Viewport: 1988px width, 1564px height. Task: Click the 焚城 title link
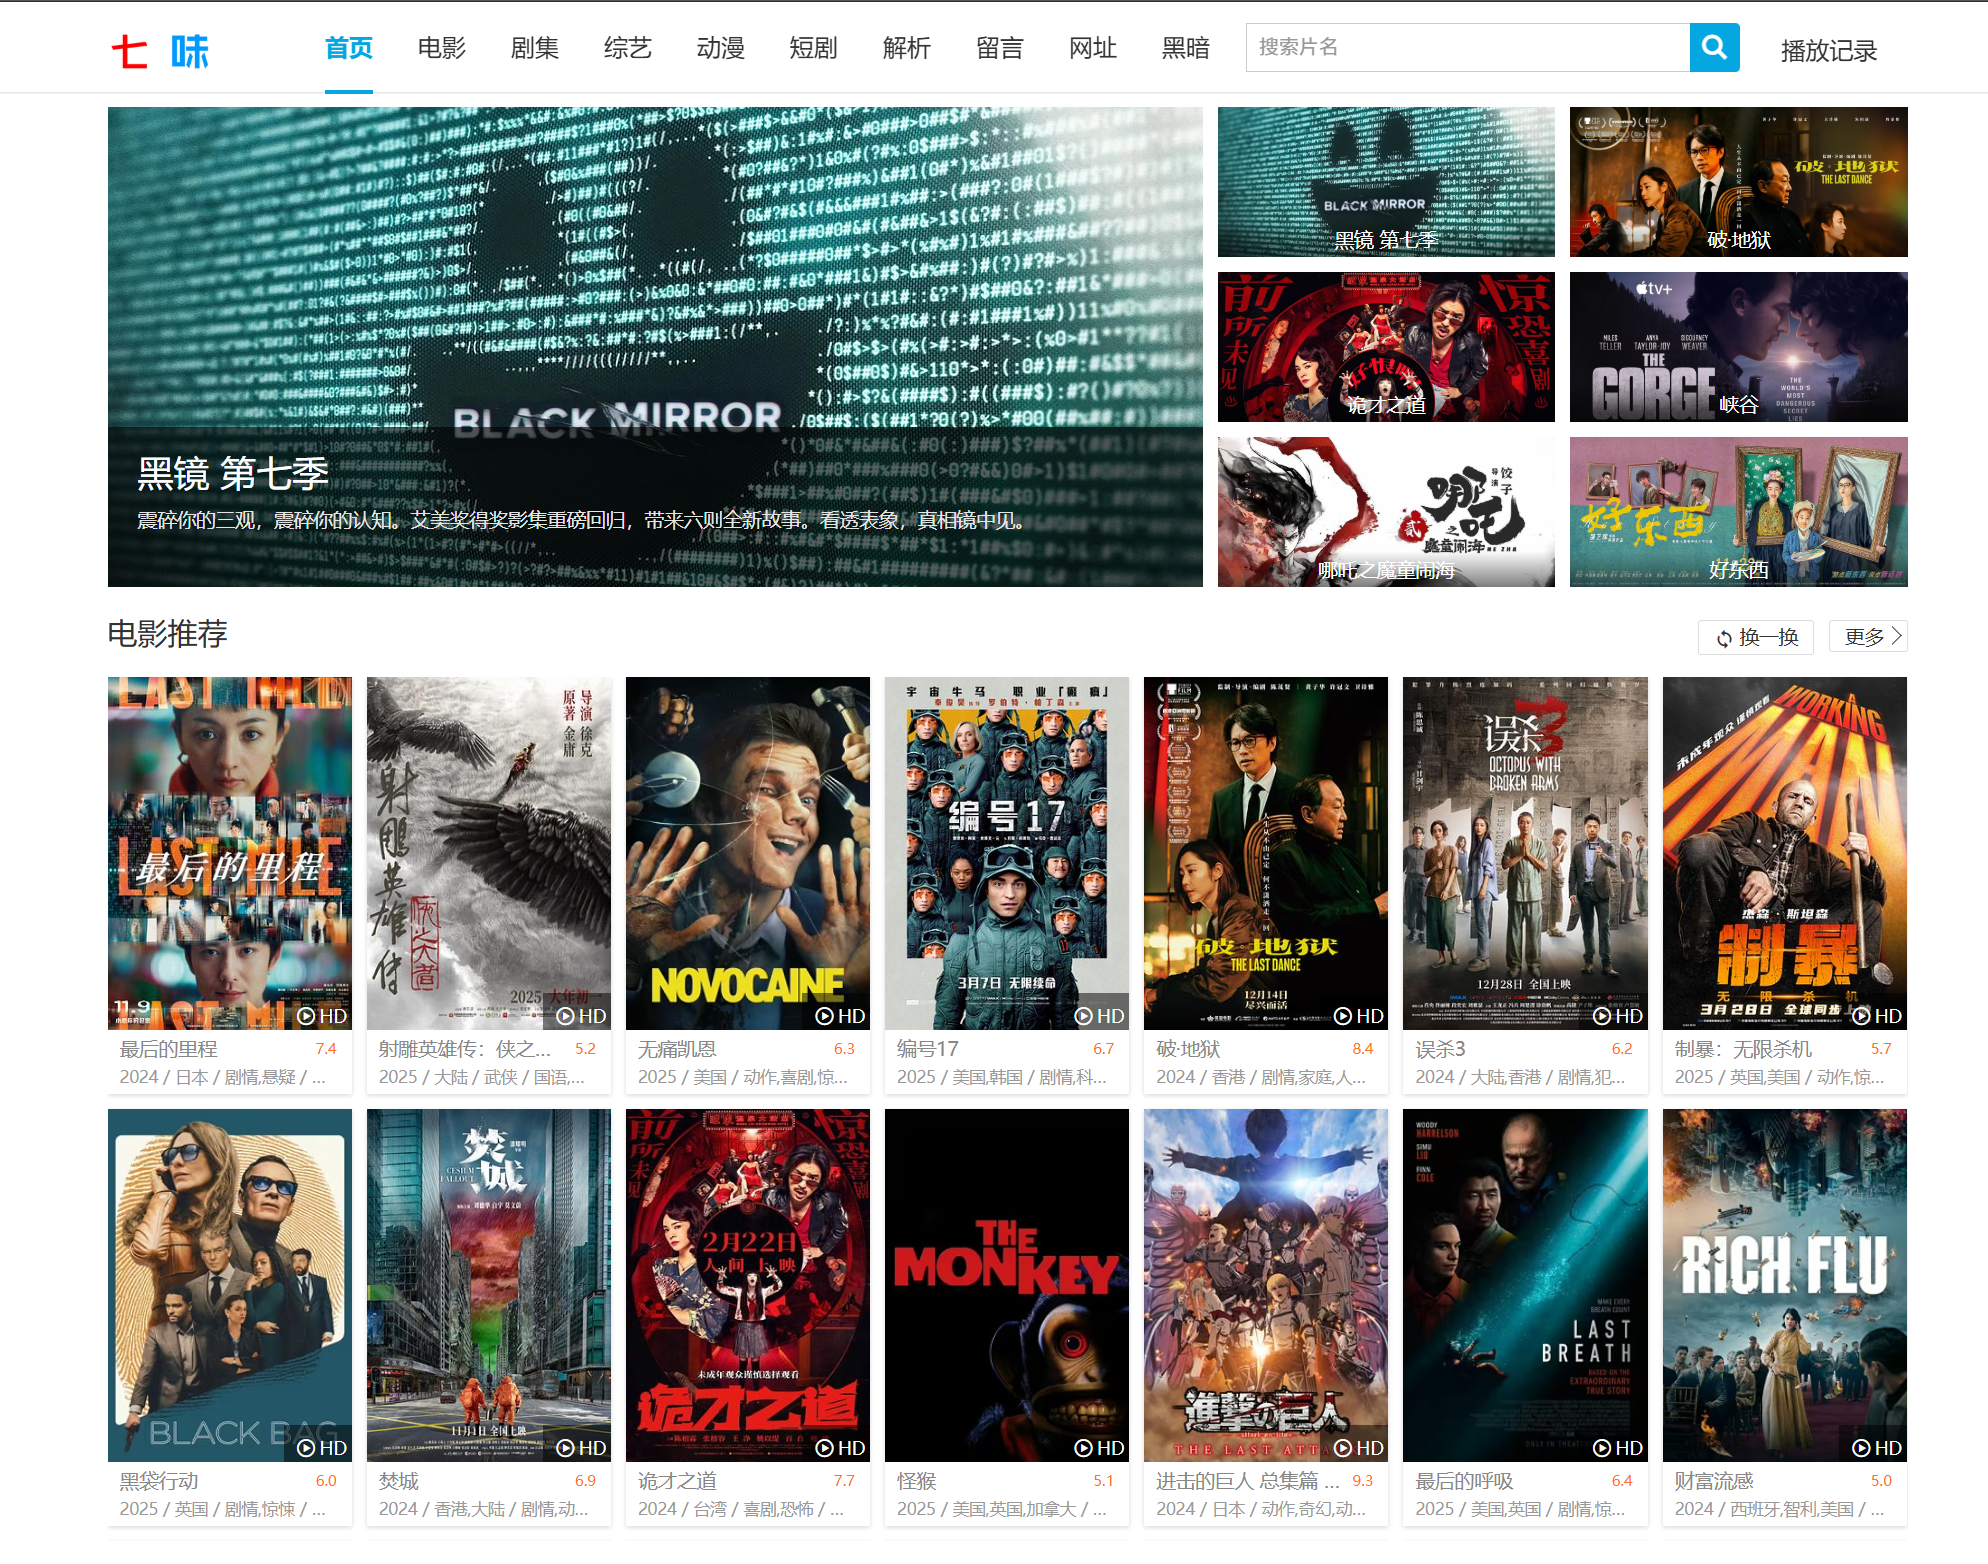click(399, 1481)
